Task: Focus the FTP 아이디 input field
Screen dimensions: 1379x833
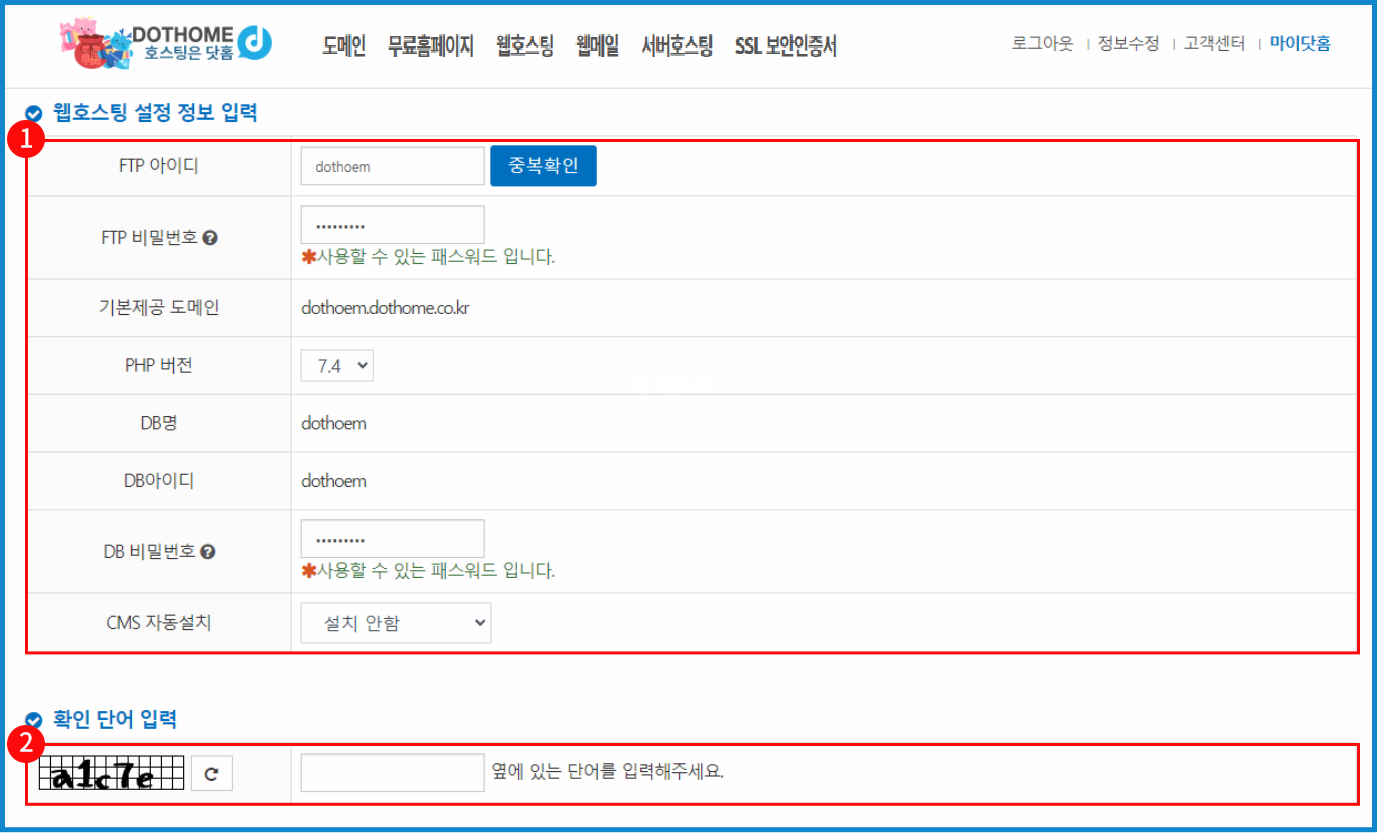Action: point(392,166)
